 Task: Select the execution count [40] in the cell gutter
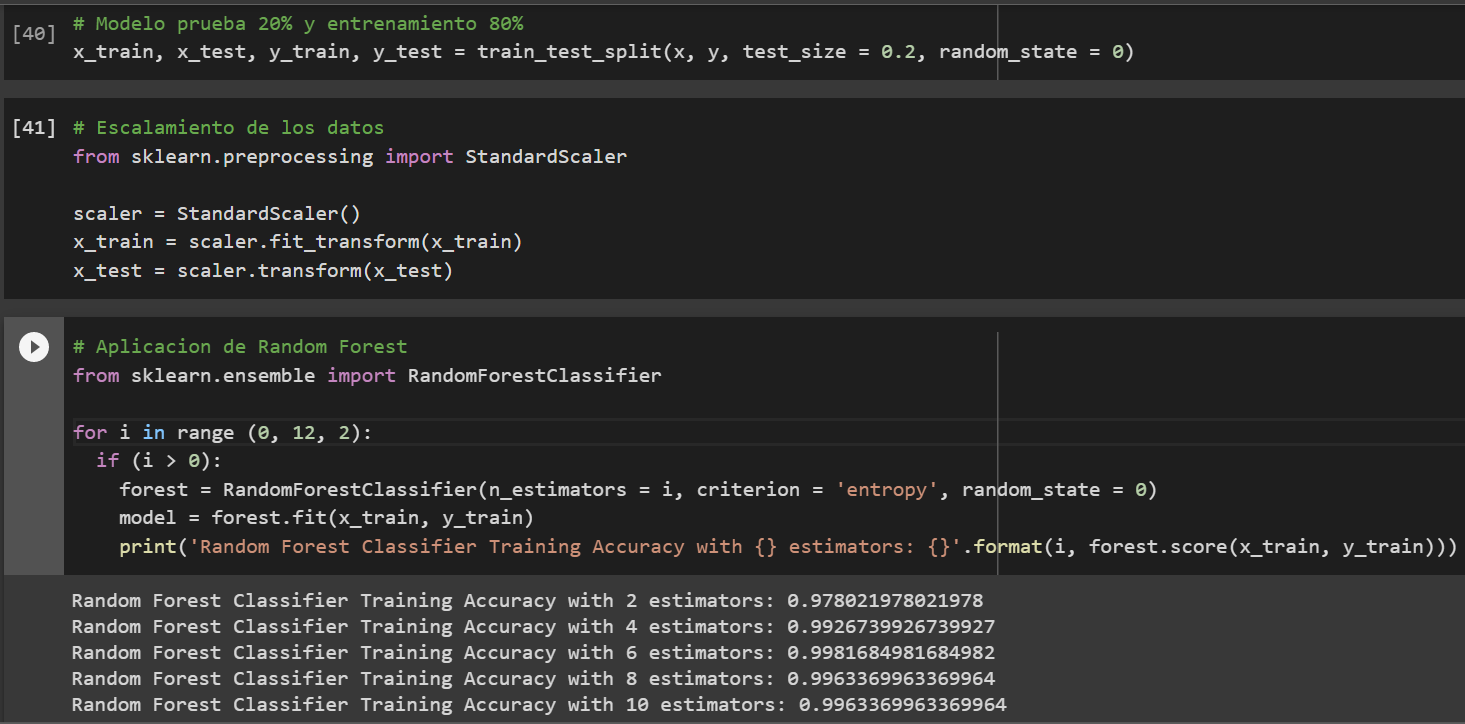click(x=33, y=32)
